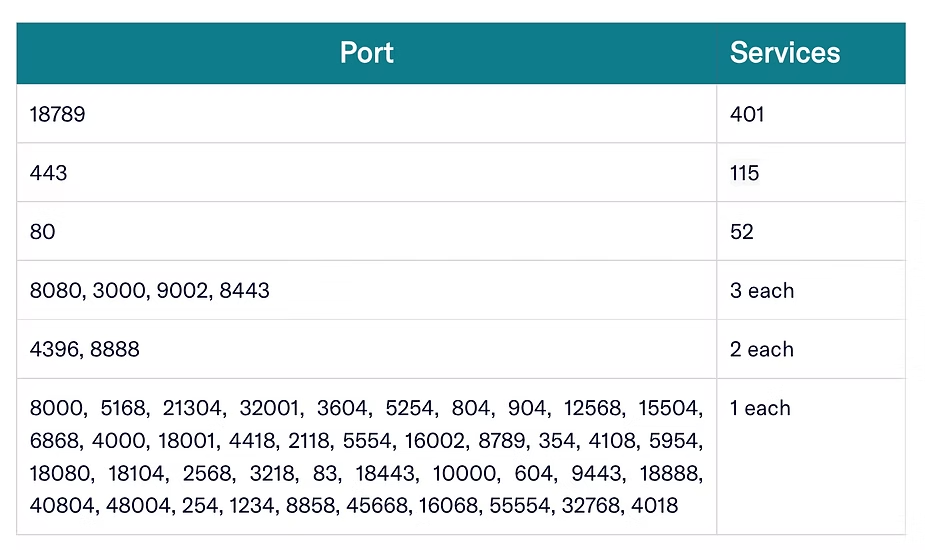Click the "1 each" services cell

tap(760, 408)
